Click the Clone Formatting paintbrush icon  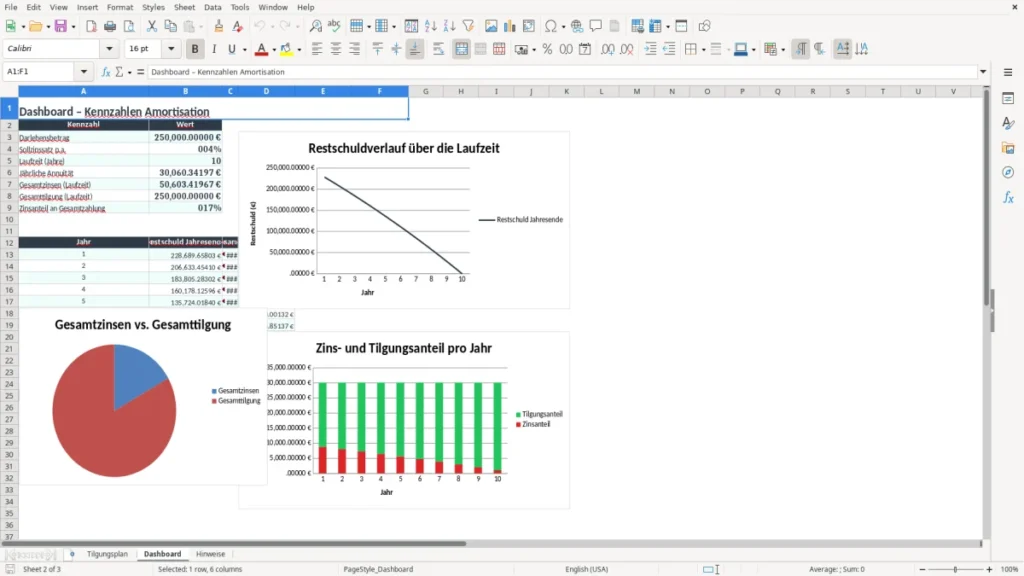219,26
